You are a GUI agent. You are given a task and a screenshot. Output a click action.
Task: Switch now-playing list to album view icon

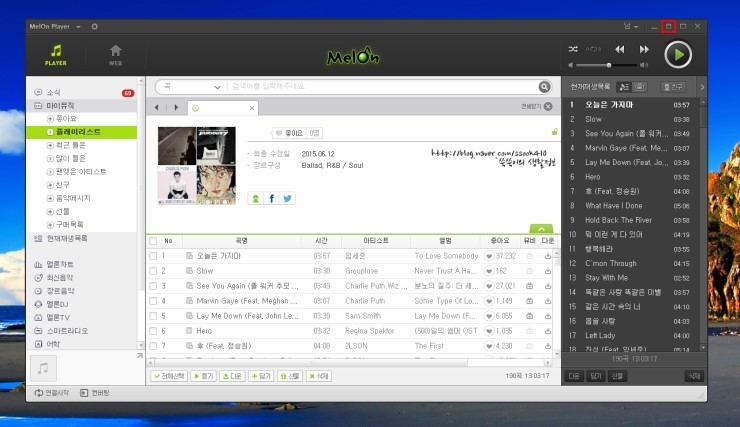click(639, 87)
